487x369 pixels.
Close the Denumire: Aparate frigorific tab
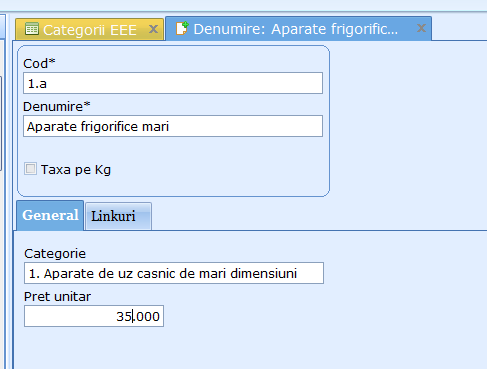point(421,28)
